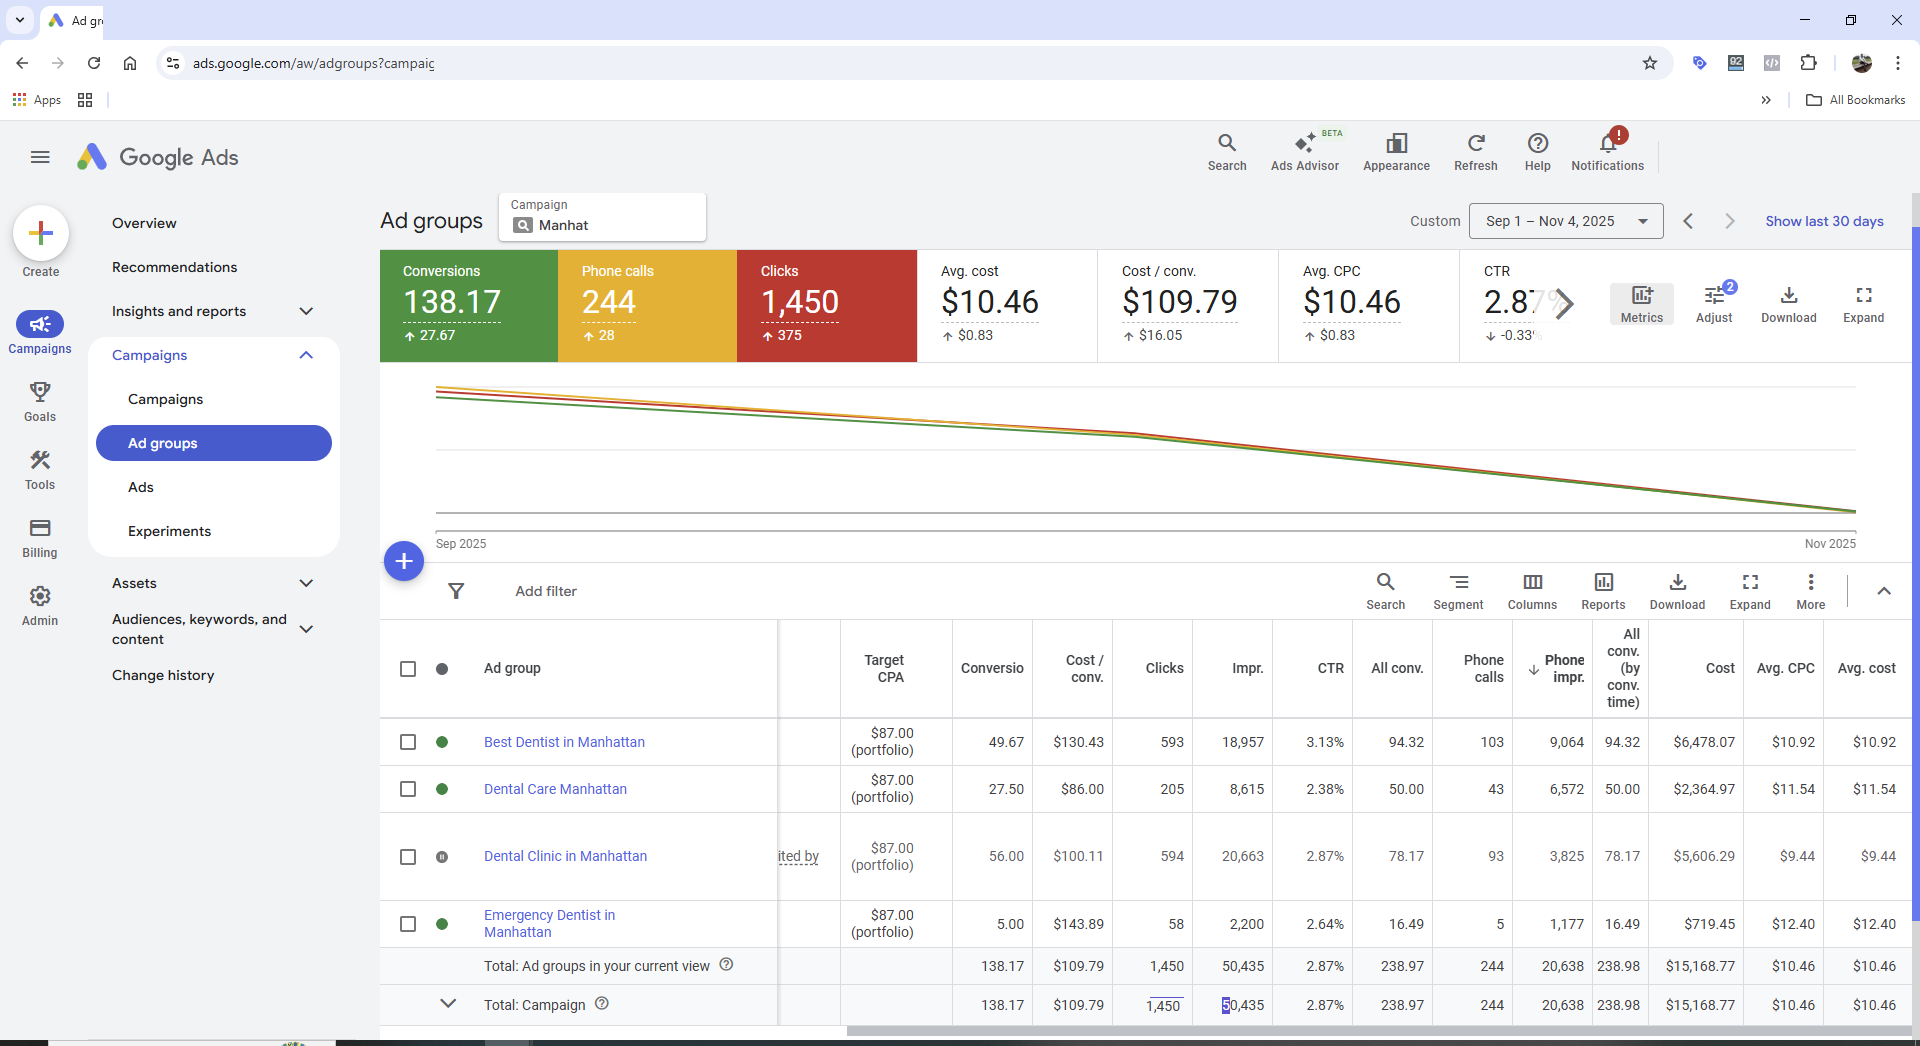The height and width of the screenshot is (1046, 1920).
Task: Collapse the Campaigns sidebar section
Action: coord(306,355)
